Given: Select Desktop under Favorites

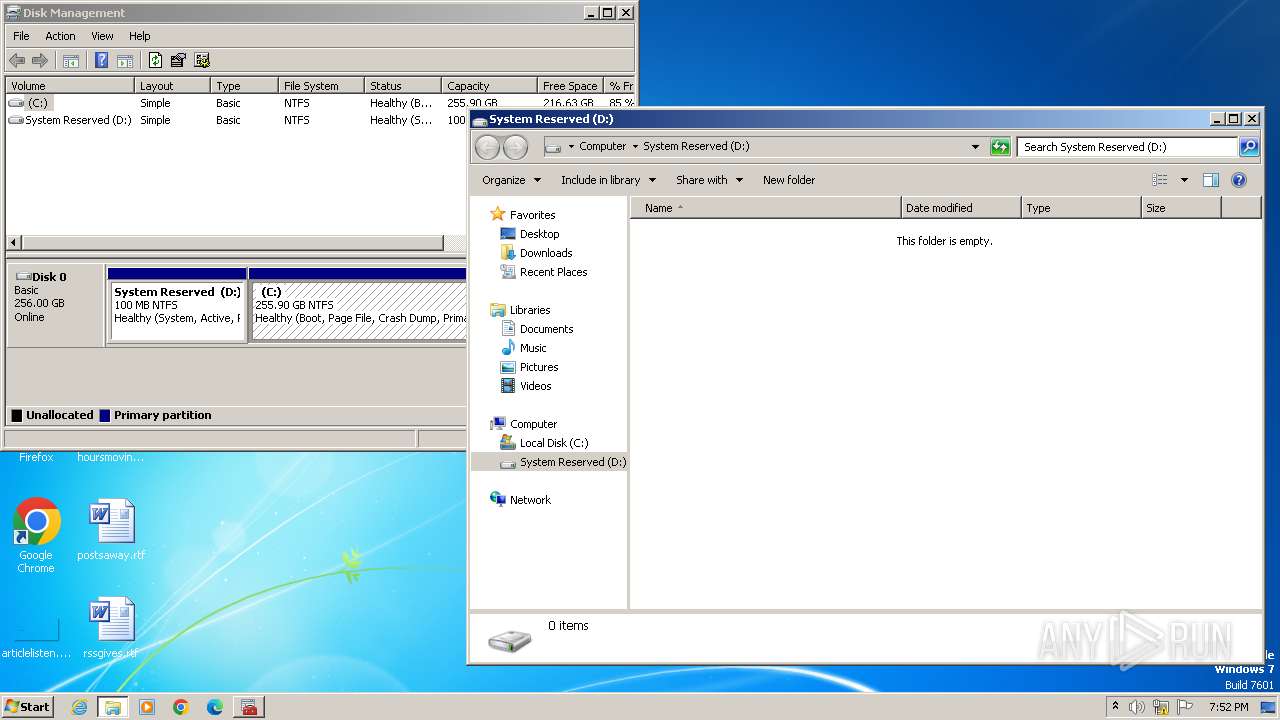Looking at the screenshot, I should [x=539, y=234].
